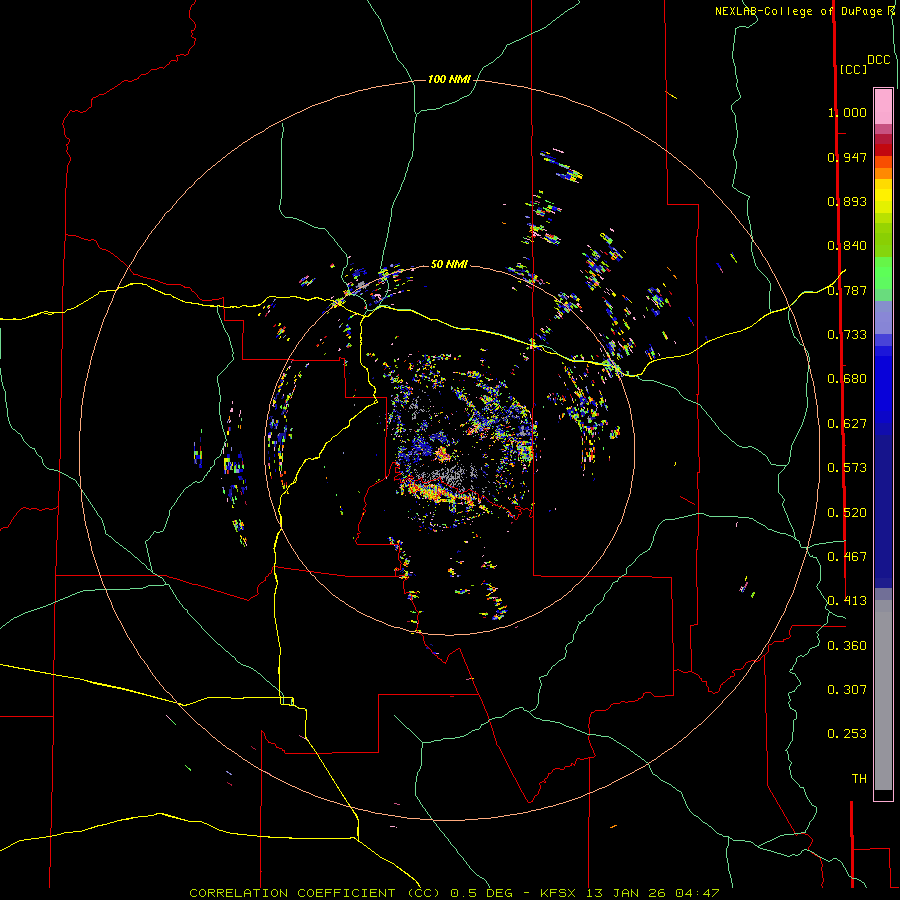Screen dimensions: 900x900
Task: Click the 0.467 legend value
Action: coord(847,557)
